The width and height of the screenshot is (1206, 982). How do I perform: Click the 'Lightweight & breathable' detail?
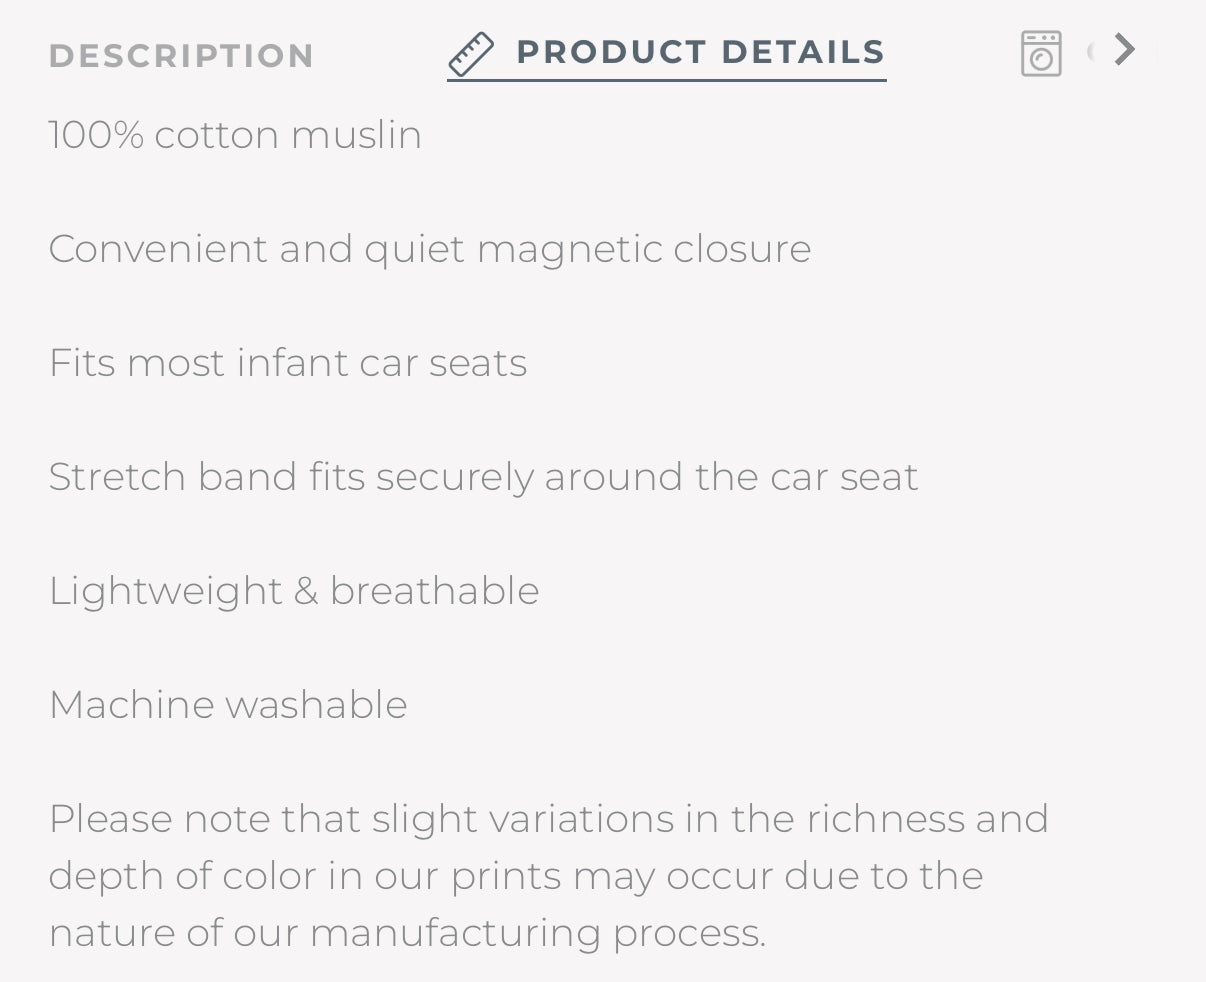tap(294, 590)
